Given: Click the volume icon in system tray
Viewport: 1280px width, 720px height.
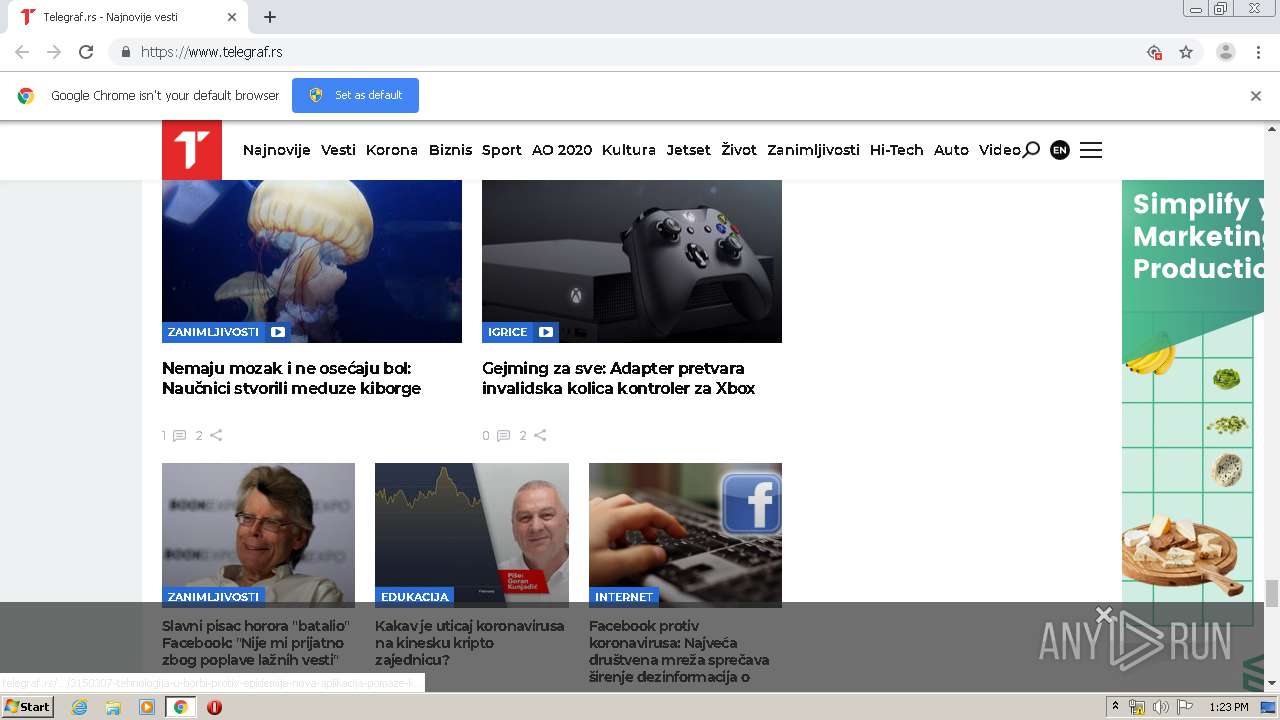Looking at the screenshot, I should pos(1160,707).
